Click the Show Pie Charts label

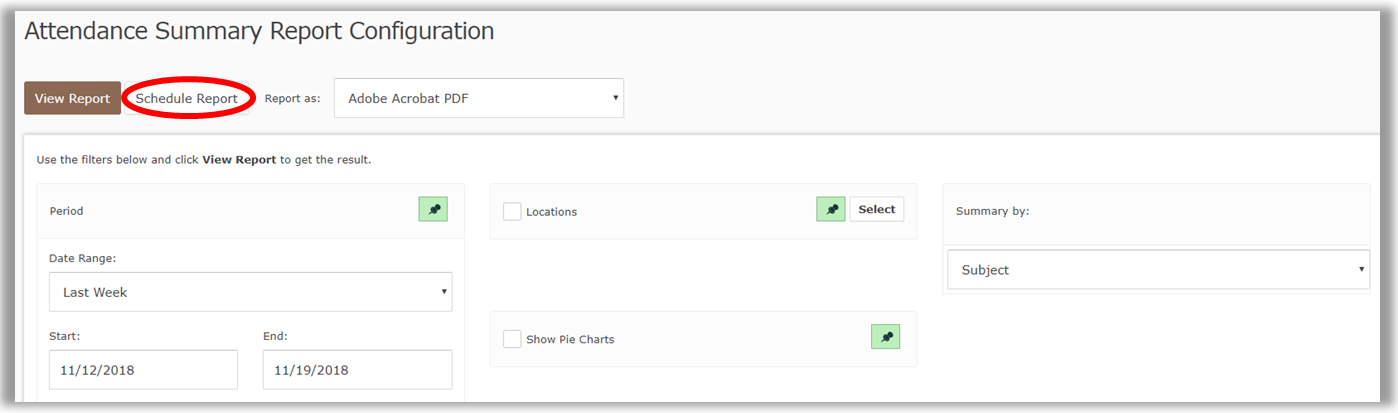coord(570,340)
